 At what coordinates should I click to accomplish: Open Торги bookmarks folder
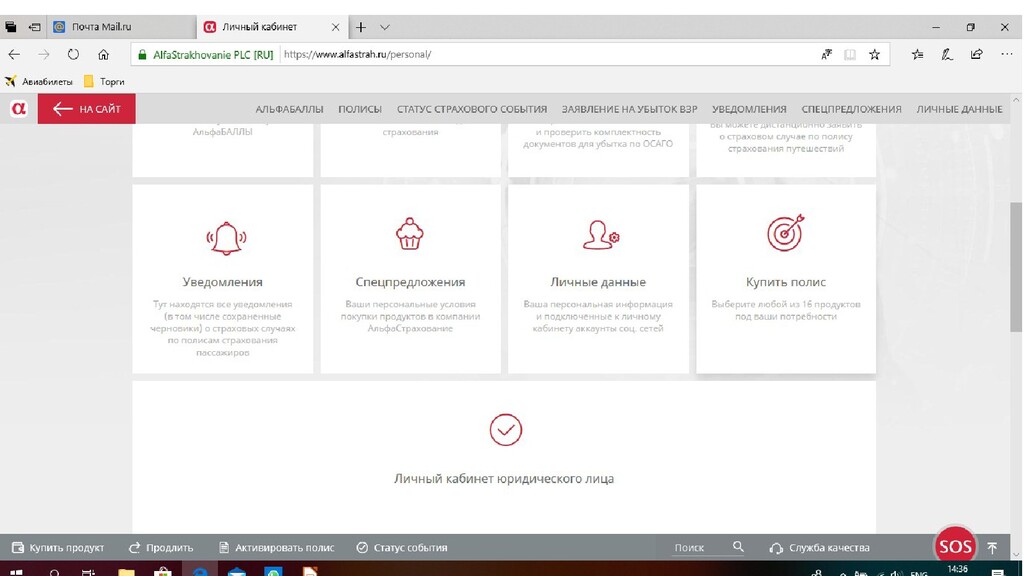coord(104,82)
